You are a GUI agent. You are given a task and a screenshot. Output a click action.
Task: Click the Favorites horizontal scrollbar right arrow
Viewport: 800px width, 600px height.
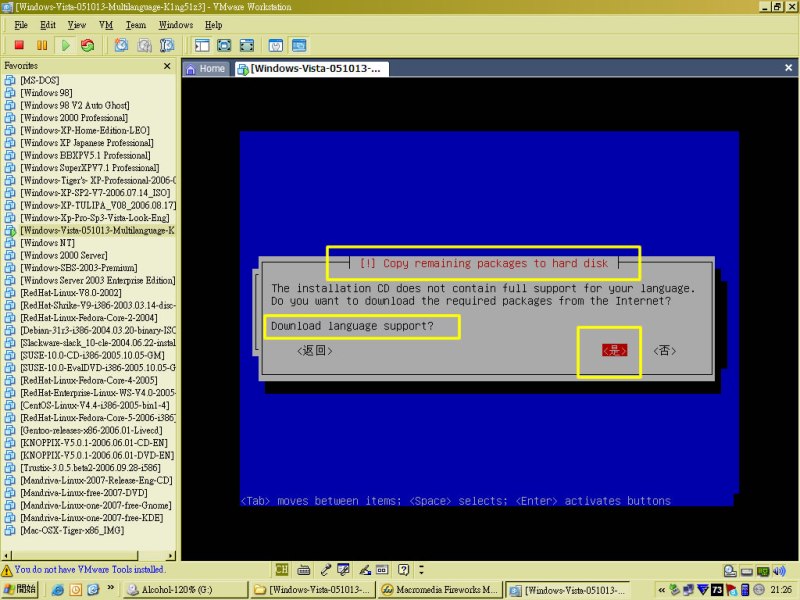[x=171, y=555]
